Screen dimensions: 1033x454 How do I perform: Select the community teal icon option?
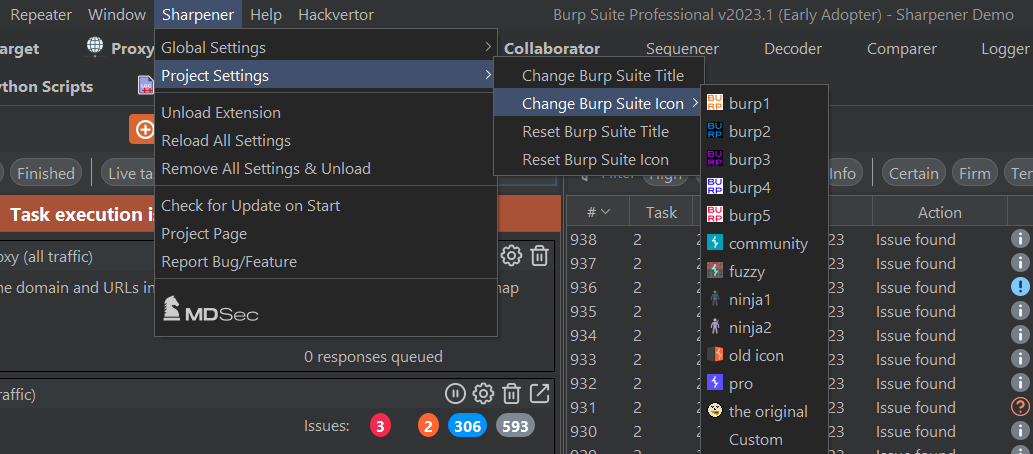coord(763,244)
